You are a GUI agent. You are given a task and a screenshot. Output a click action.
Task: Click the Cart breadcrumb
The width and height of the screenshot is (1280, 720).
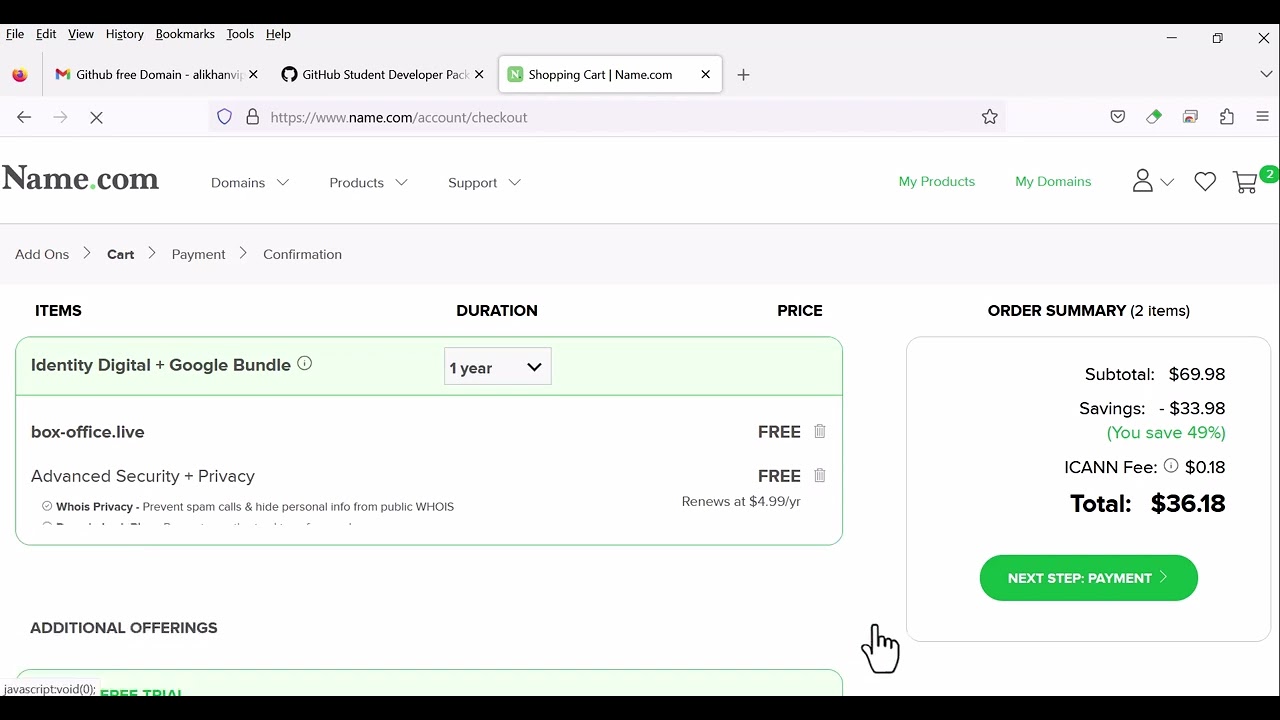120,254
